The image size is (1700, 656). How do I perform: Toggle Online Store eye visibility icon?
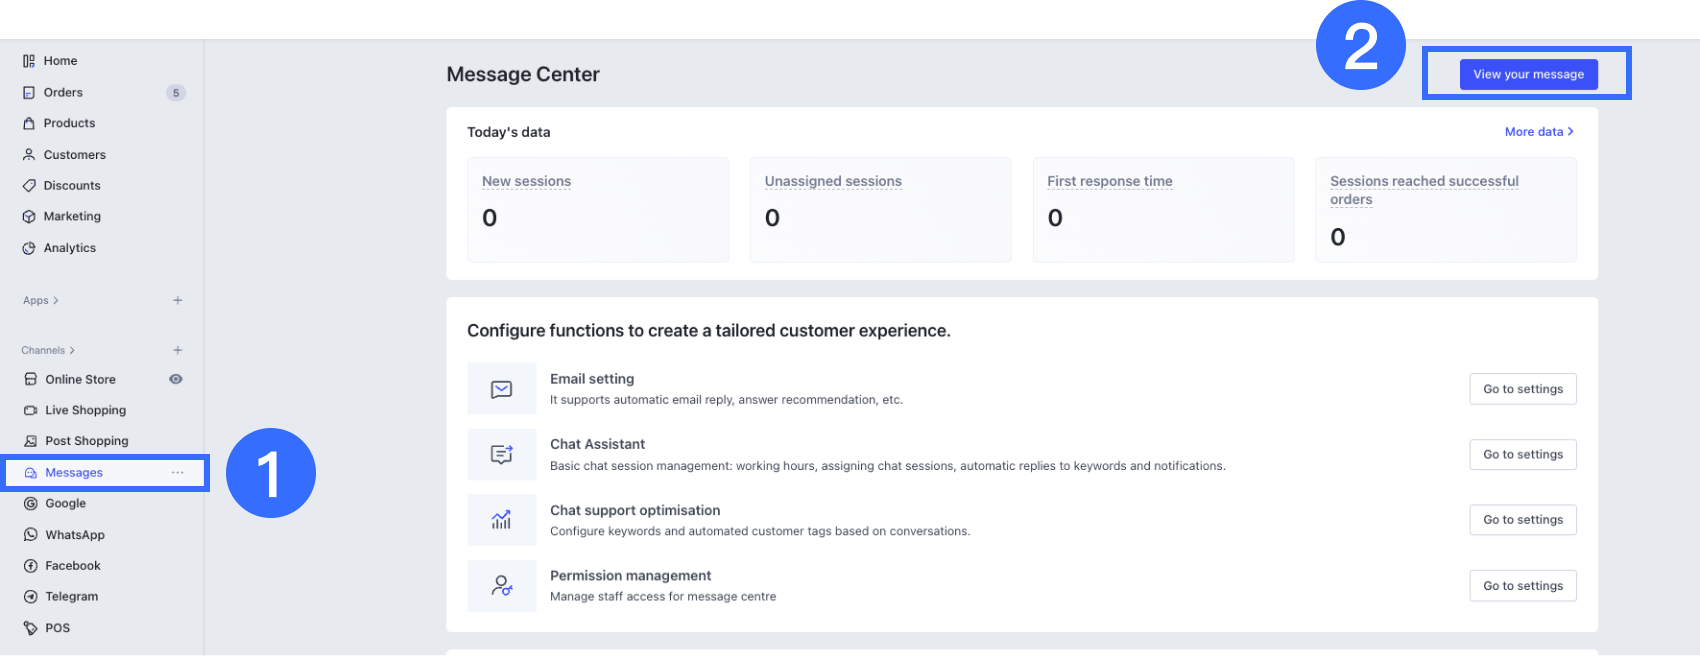tap(176, 379)
